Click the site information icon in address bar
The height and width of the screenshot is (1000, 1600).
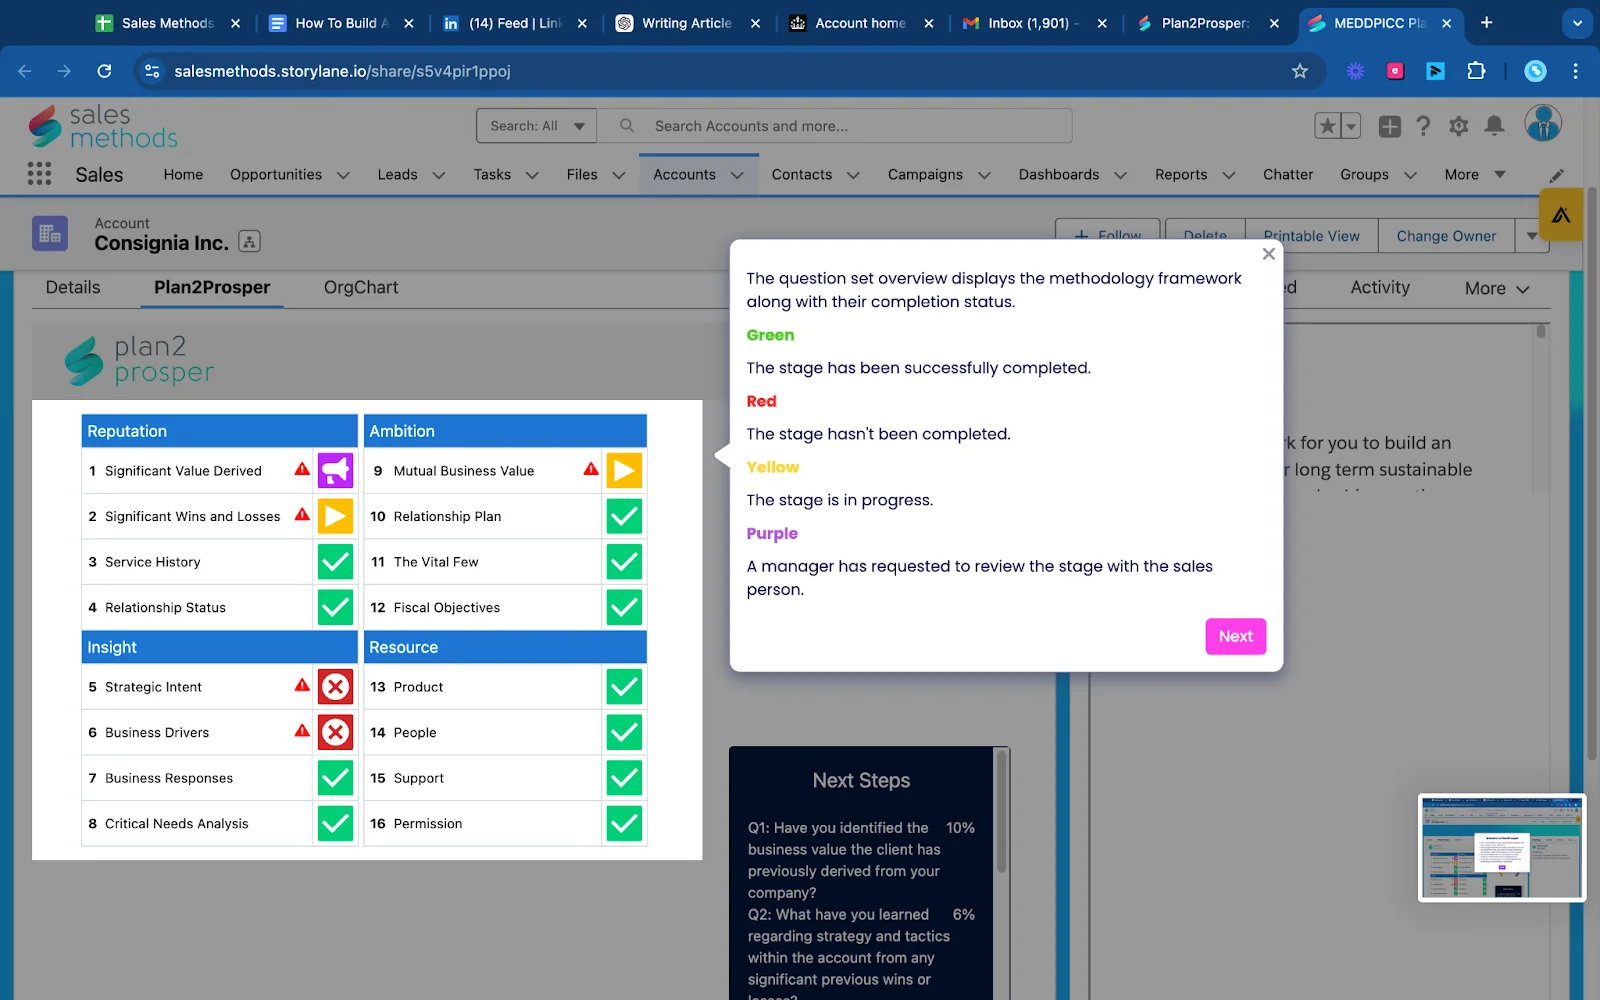[x=152, y=71]
